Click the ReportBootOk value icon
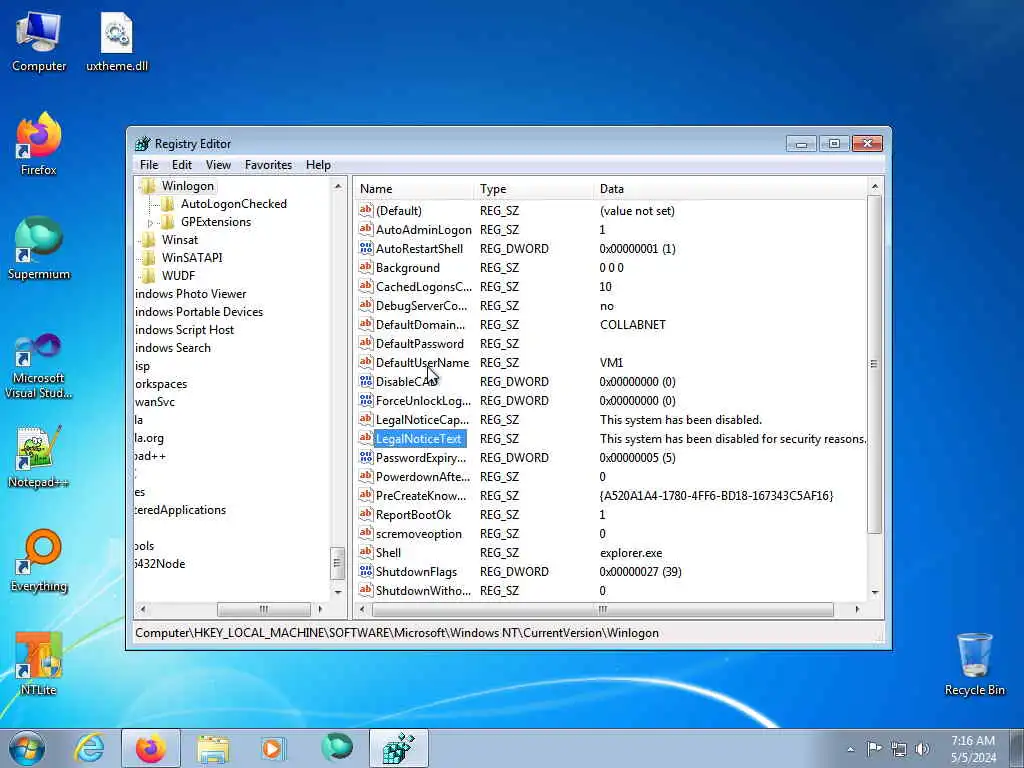Image resolution: width=1024 pixels, height=768 pixels. point(366,515)
